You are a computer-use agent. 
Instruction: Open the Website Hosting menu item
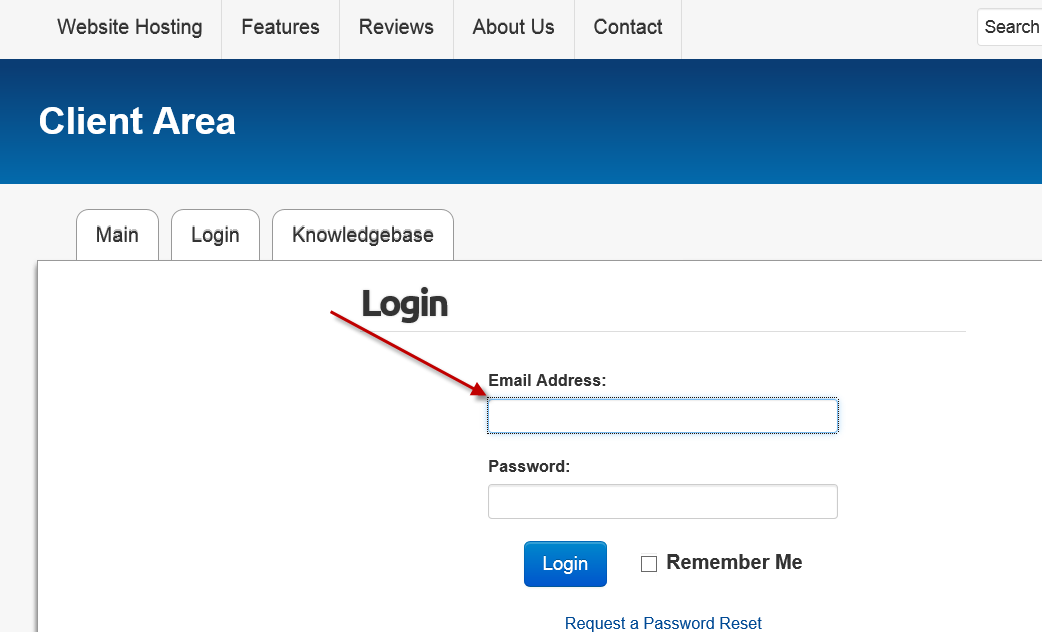tap(130, 27)
